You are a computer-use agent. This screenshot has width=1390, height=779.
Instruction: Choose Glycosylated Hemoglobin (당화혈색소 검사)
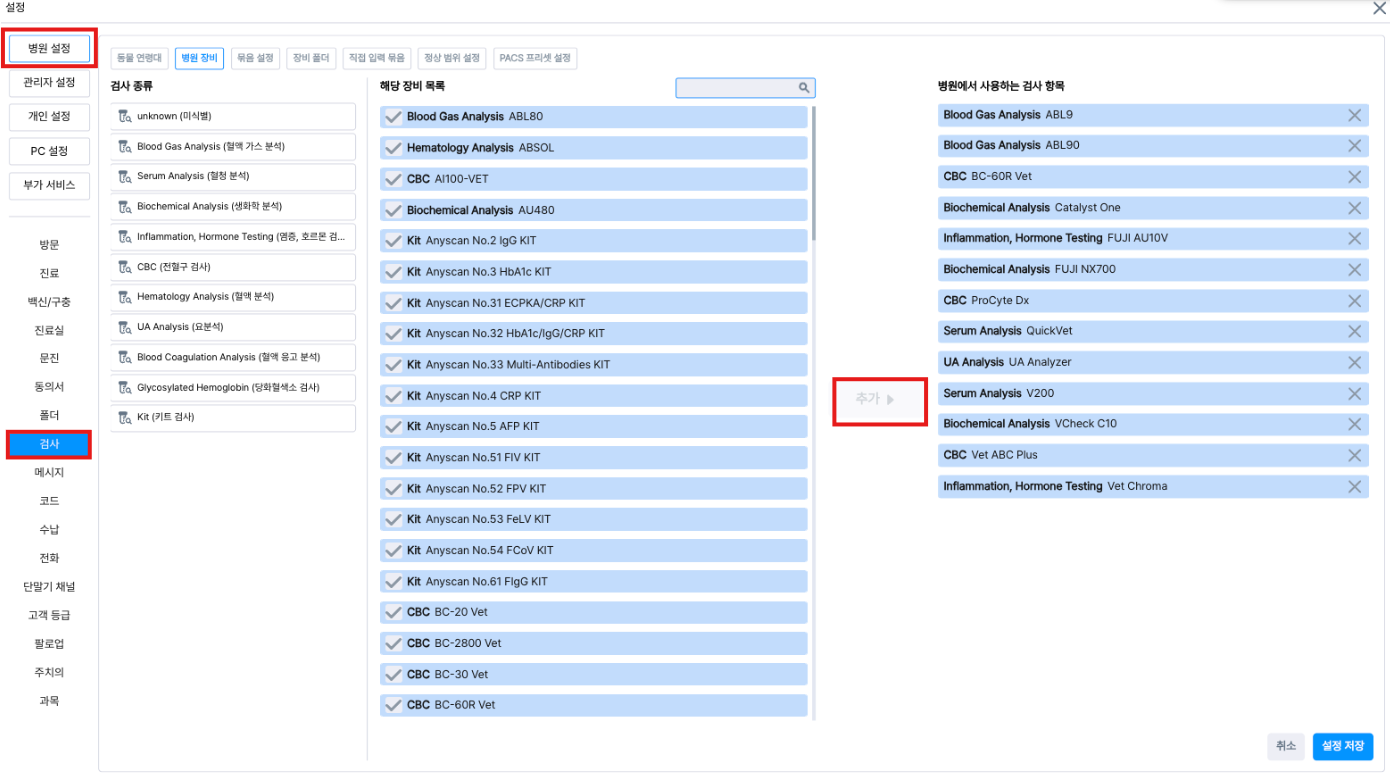point(233,387)
